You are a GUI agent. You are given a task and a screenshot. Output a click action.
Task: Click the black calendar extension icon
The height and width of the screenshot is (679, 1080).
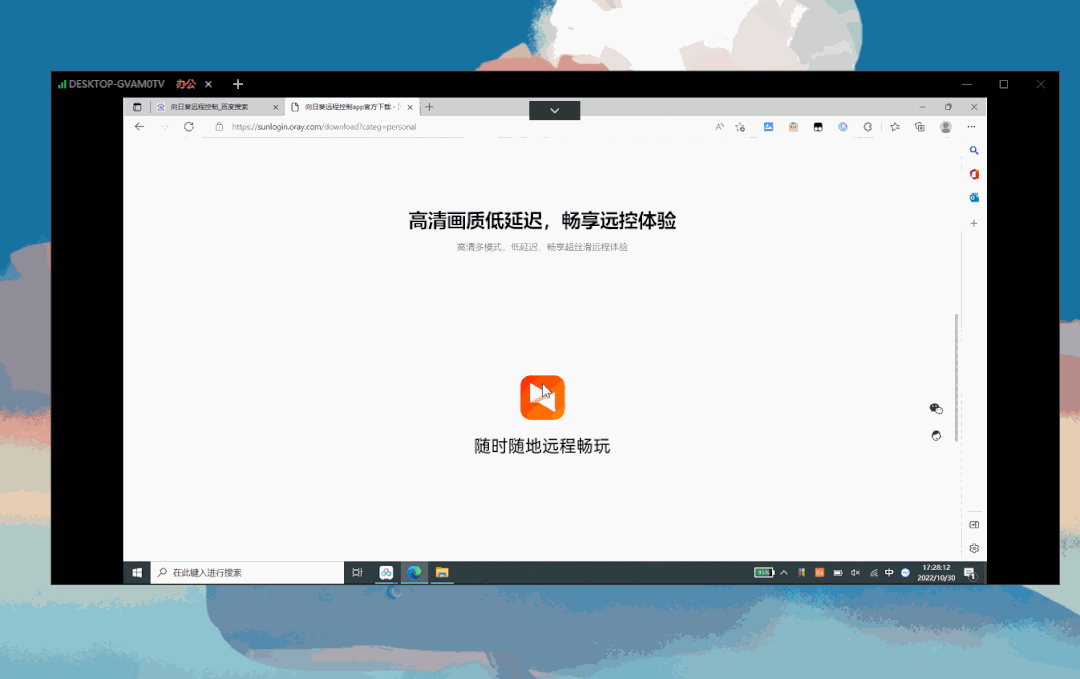point(818,127)
